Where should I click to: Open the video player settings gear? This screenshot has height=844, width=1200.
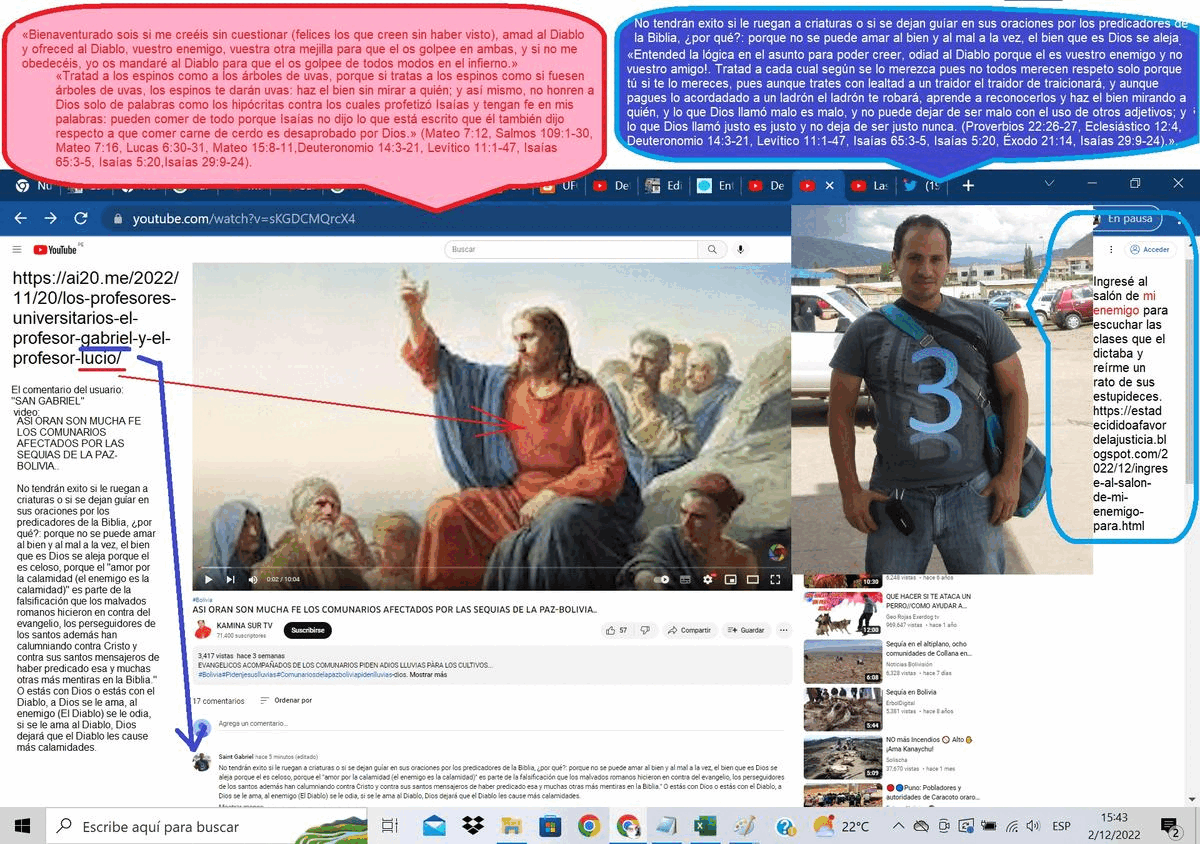coord(708,578)
